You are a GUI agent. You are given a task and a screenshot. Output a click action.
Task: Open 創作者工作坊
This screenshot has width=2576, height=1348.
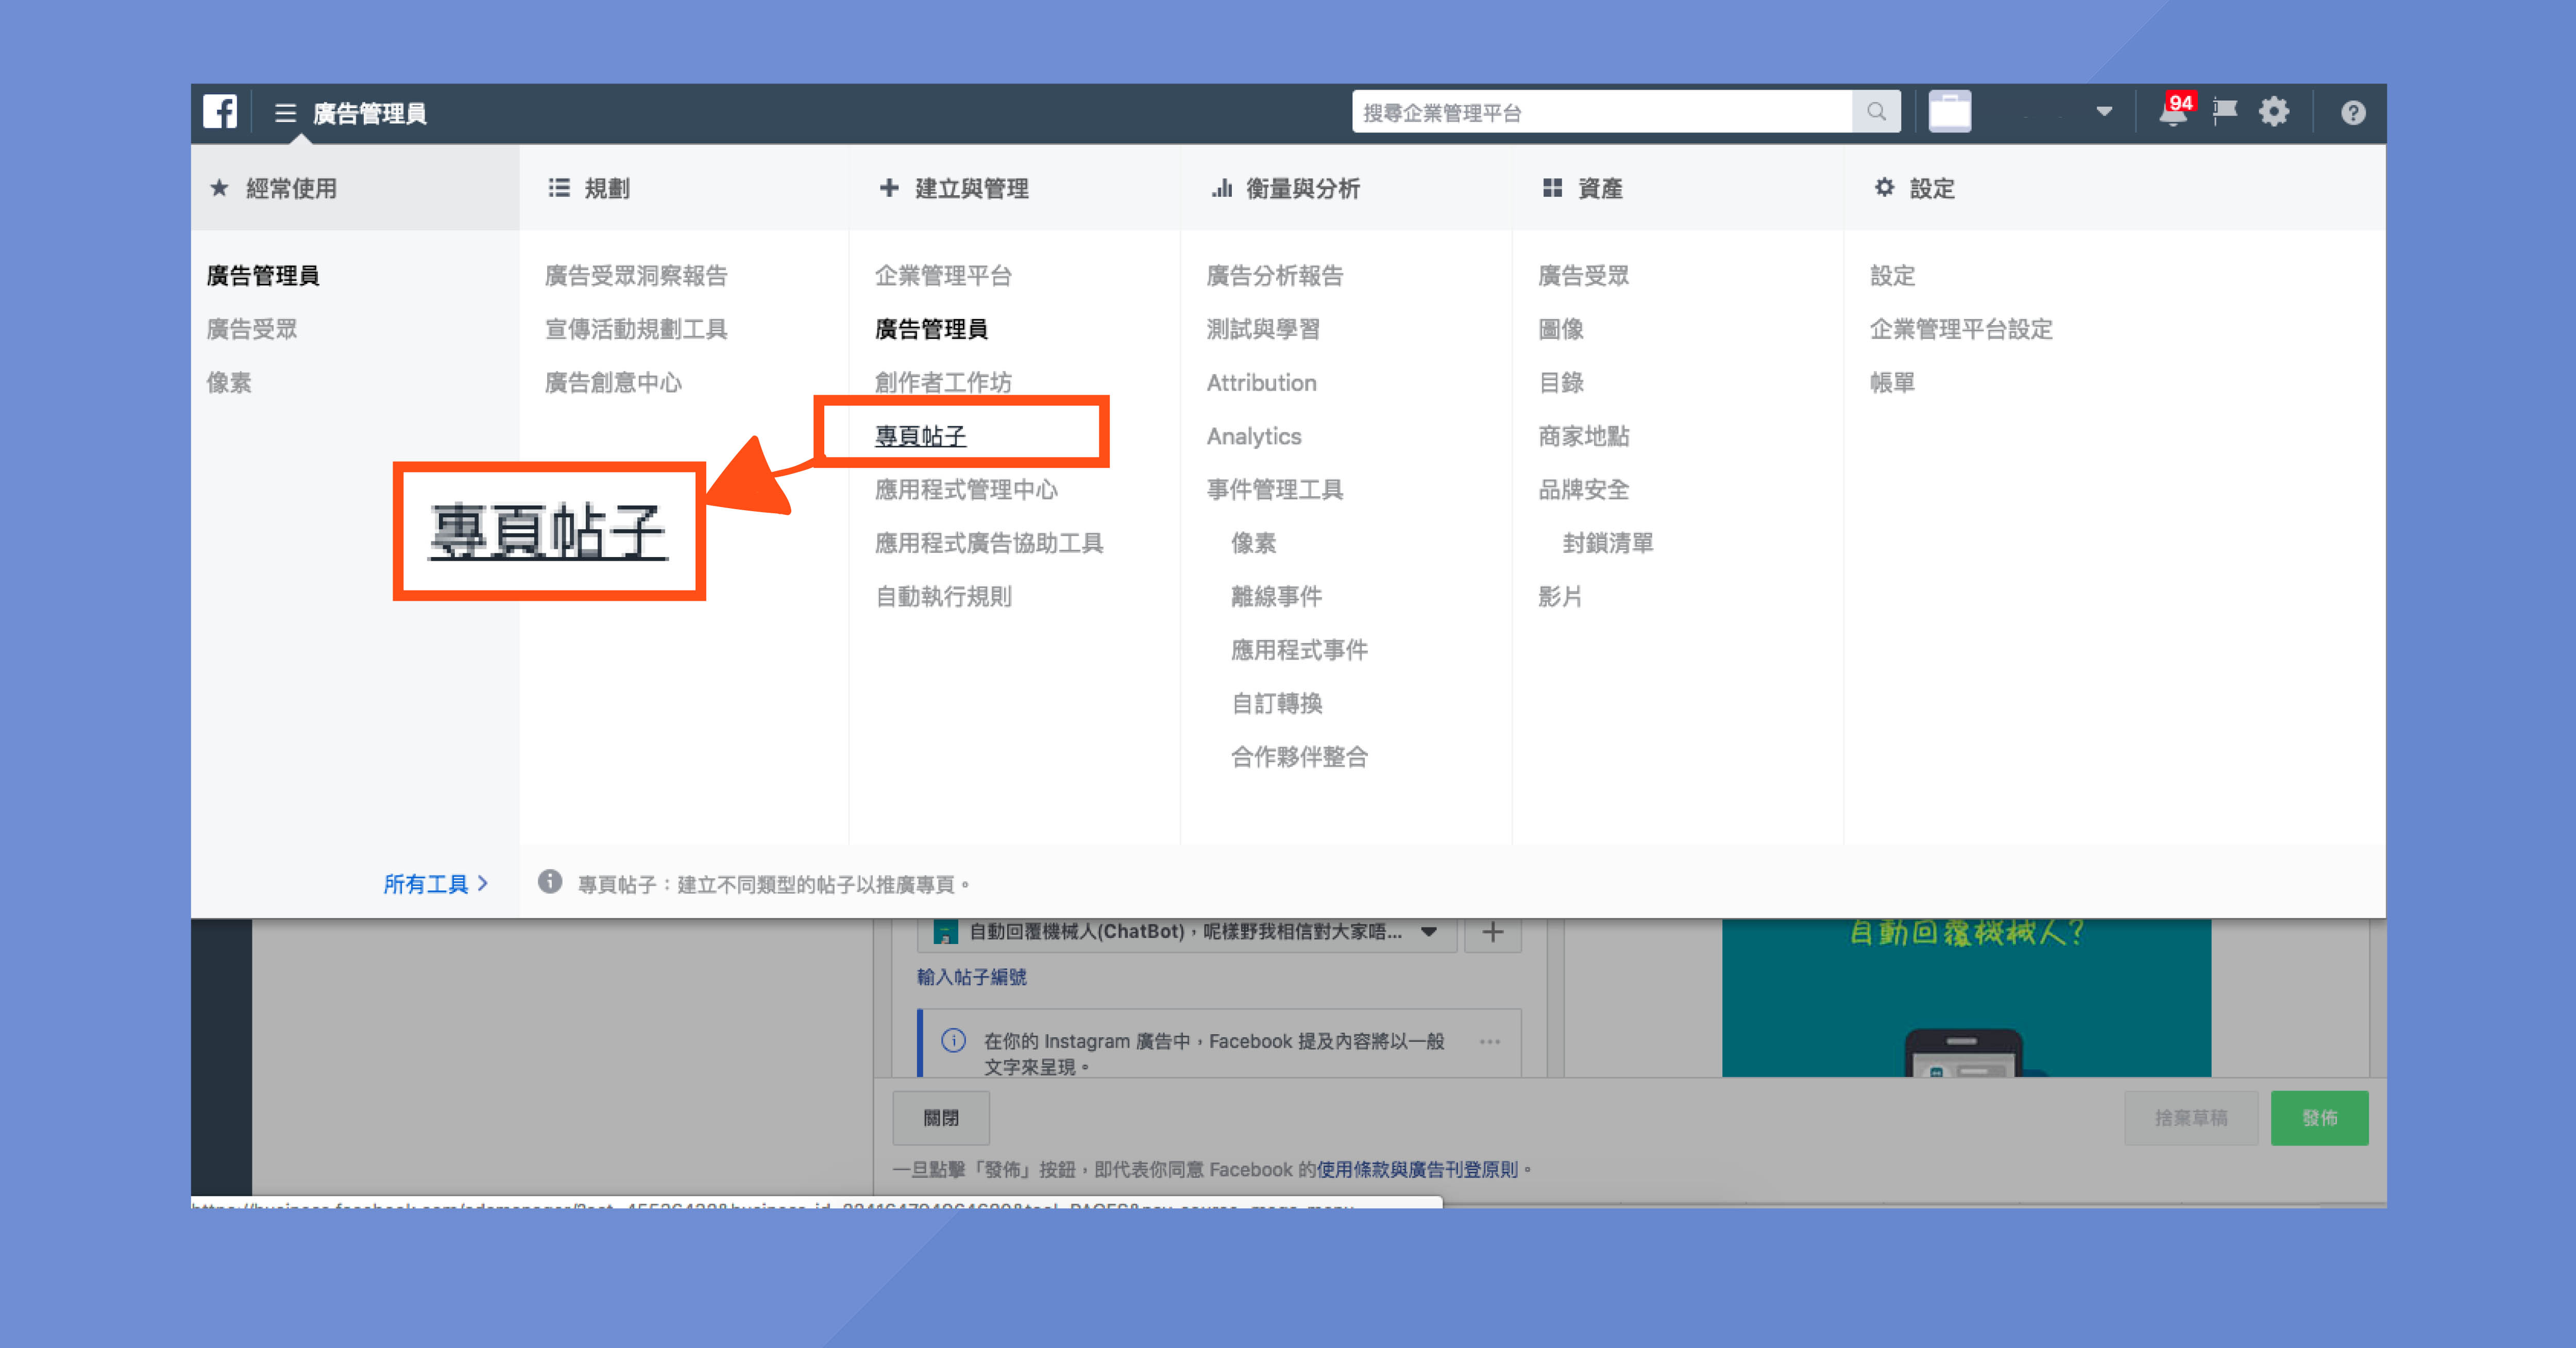click(943, 383)
